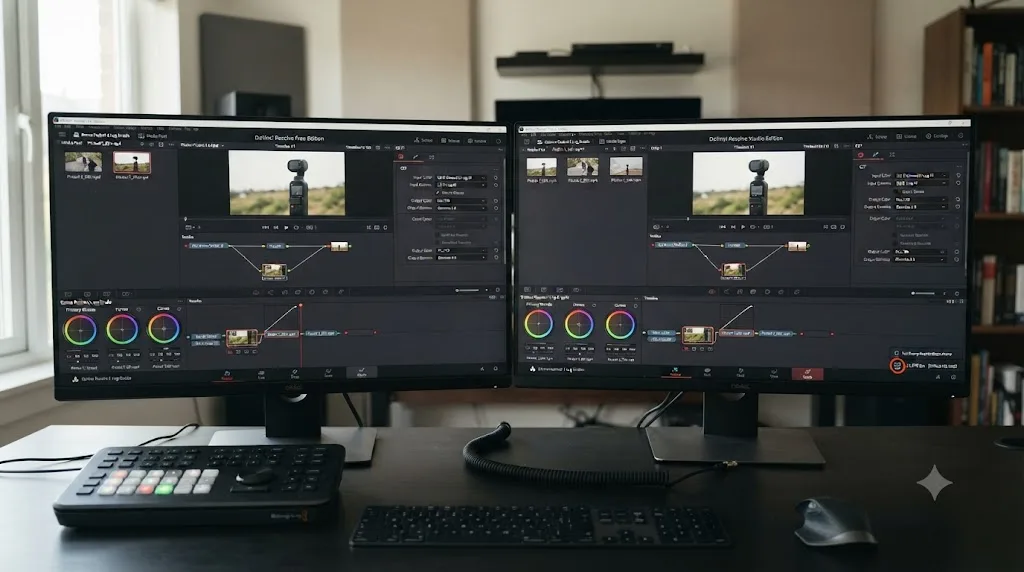Screen dimensions: 1024x572
Task: Reset the topmost inspector field in Studio Edition
Action: click(x=958, y=175)
